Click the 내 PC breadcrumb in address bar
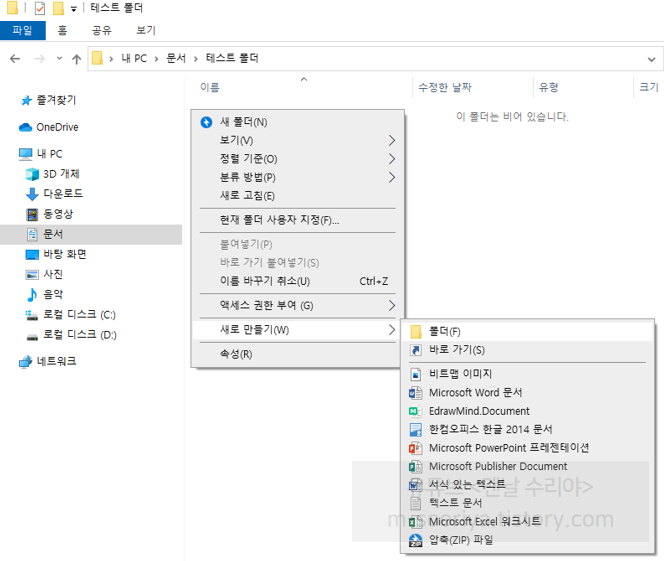This screenshot has width=664, height=561. (134, 58)
